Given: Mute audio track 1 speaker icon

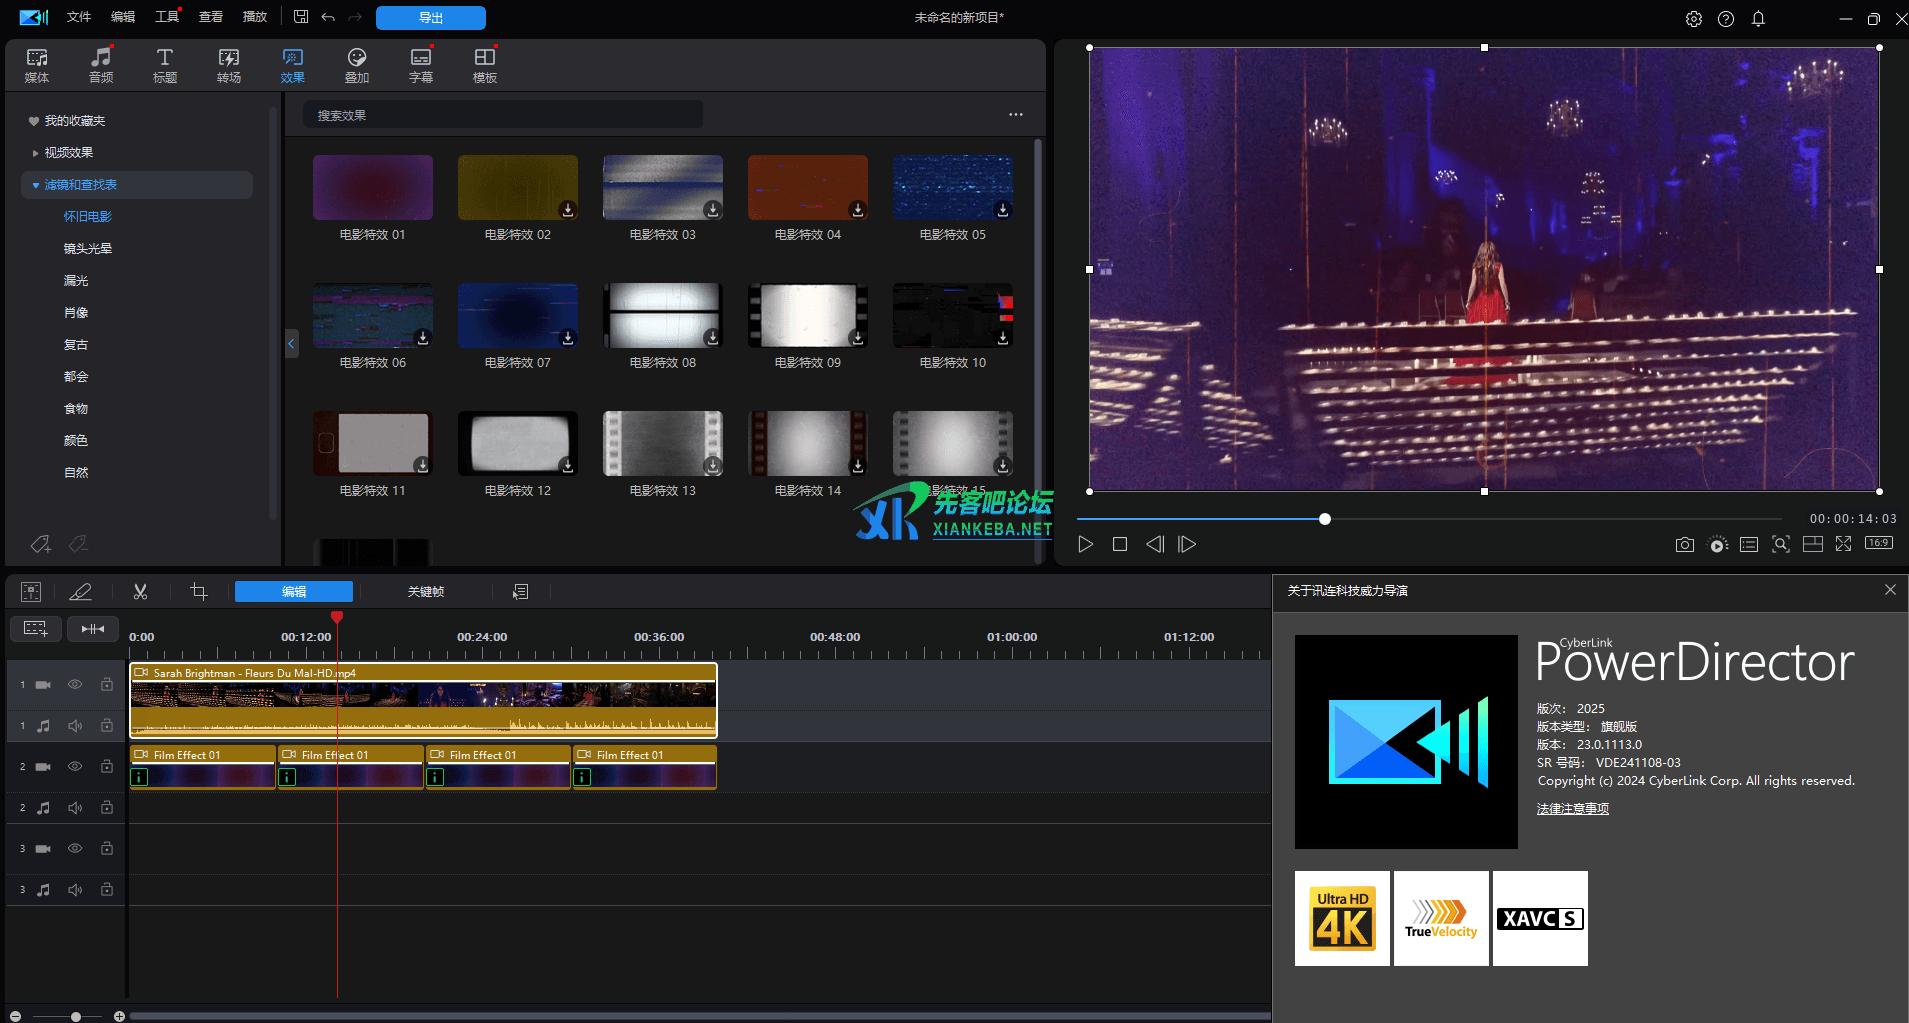Looking at the screenshot, I should [x=75, y=726].
